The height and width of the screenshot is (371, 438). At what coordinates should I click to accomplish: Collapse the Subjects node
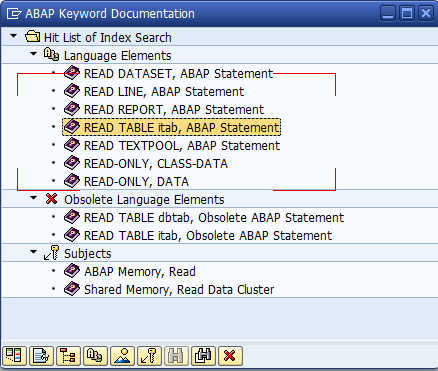33,252
